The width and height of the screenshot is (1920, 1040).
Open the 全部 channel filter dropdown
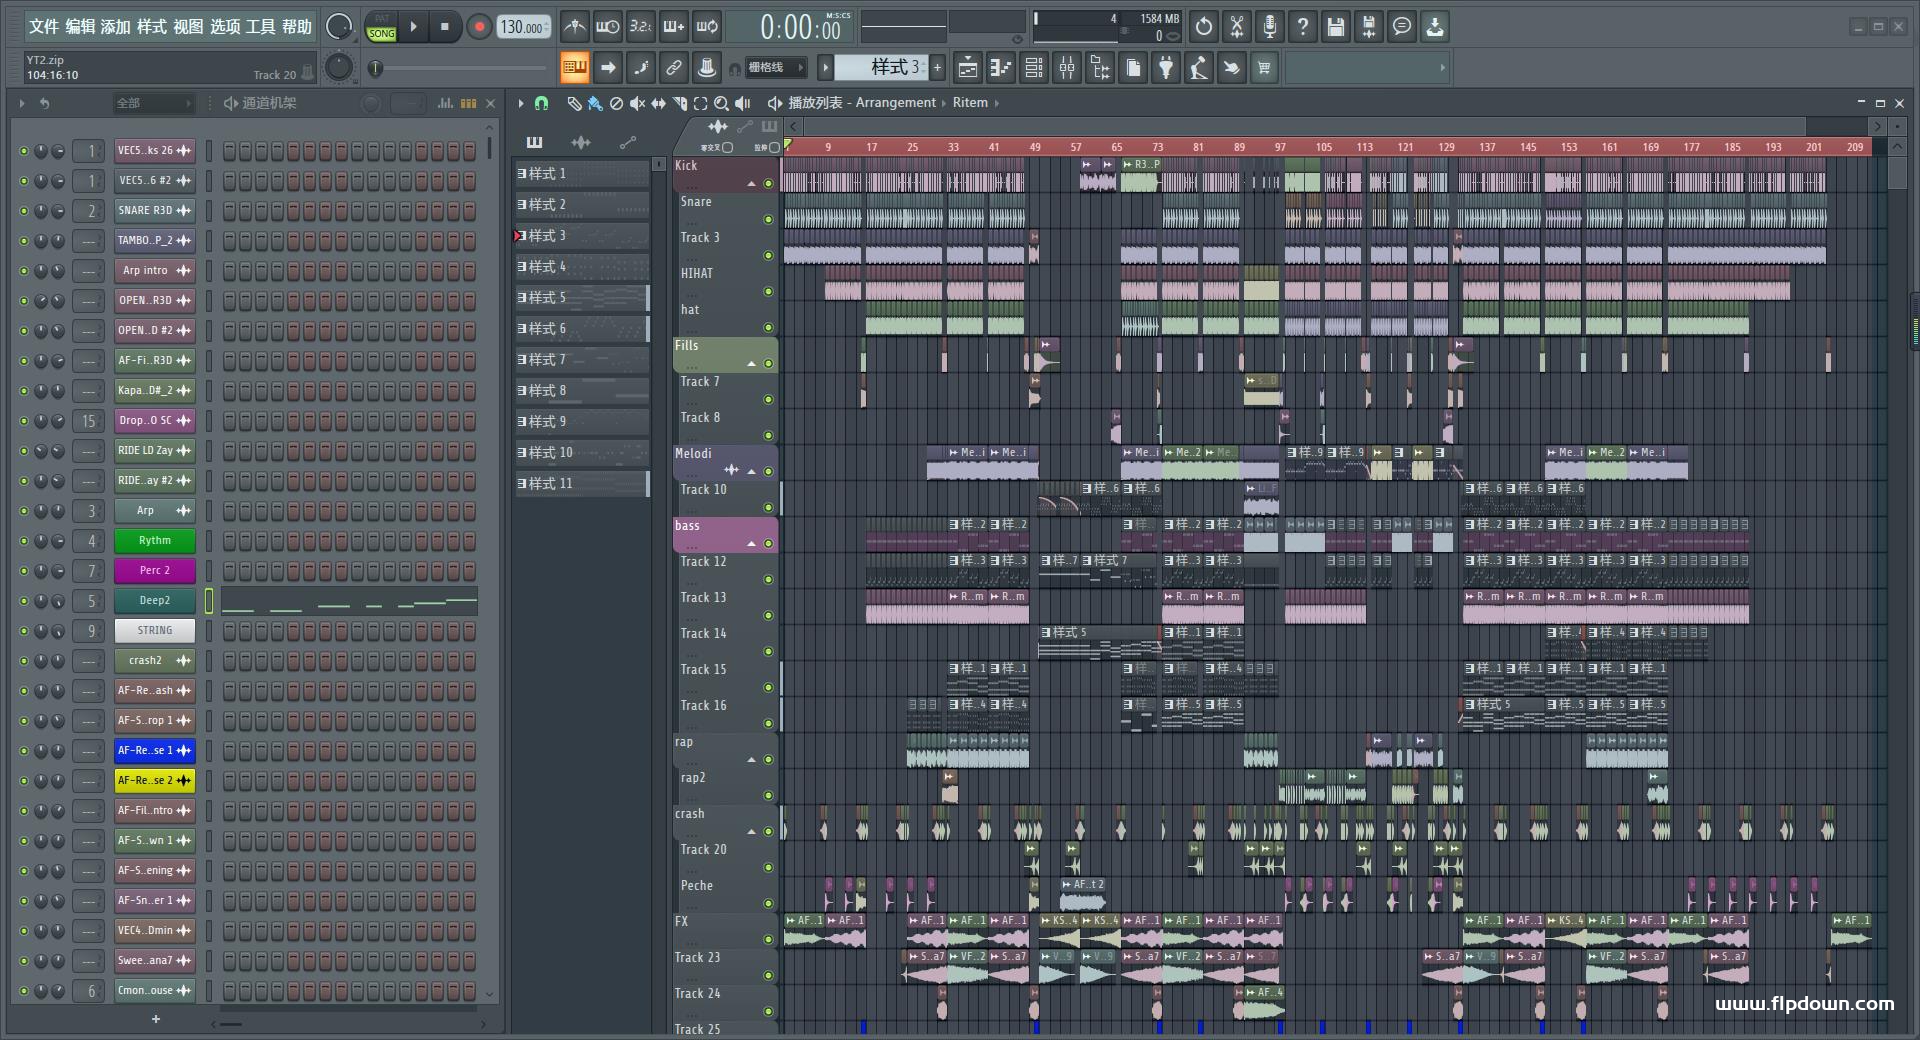point(152,103)
